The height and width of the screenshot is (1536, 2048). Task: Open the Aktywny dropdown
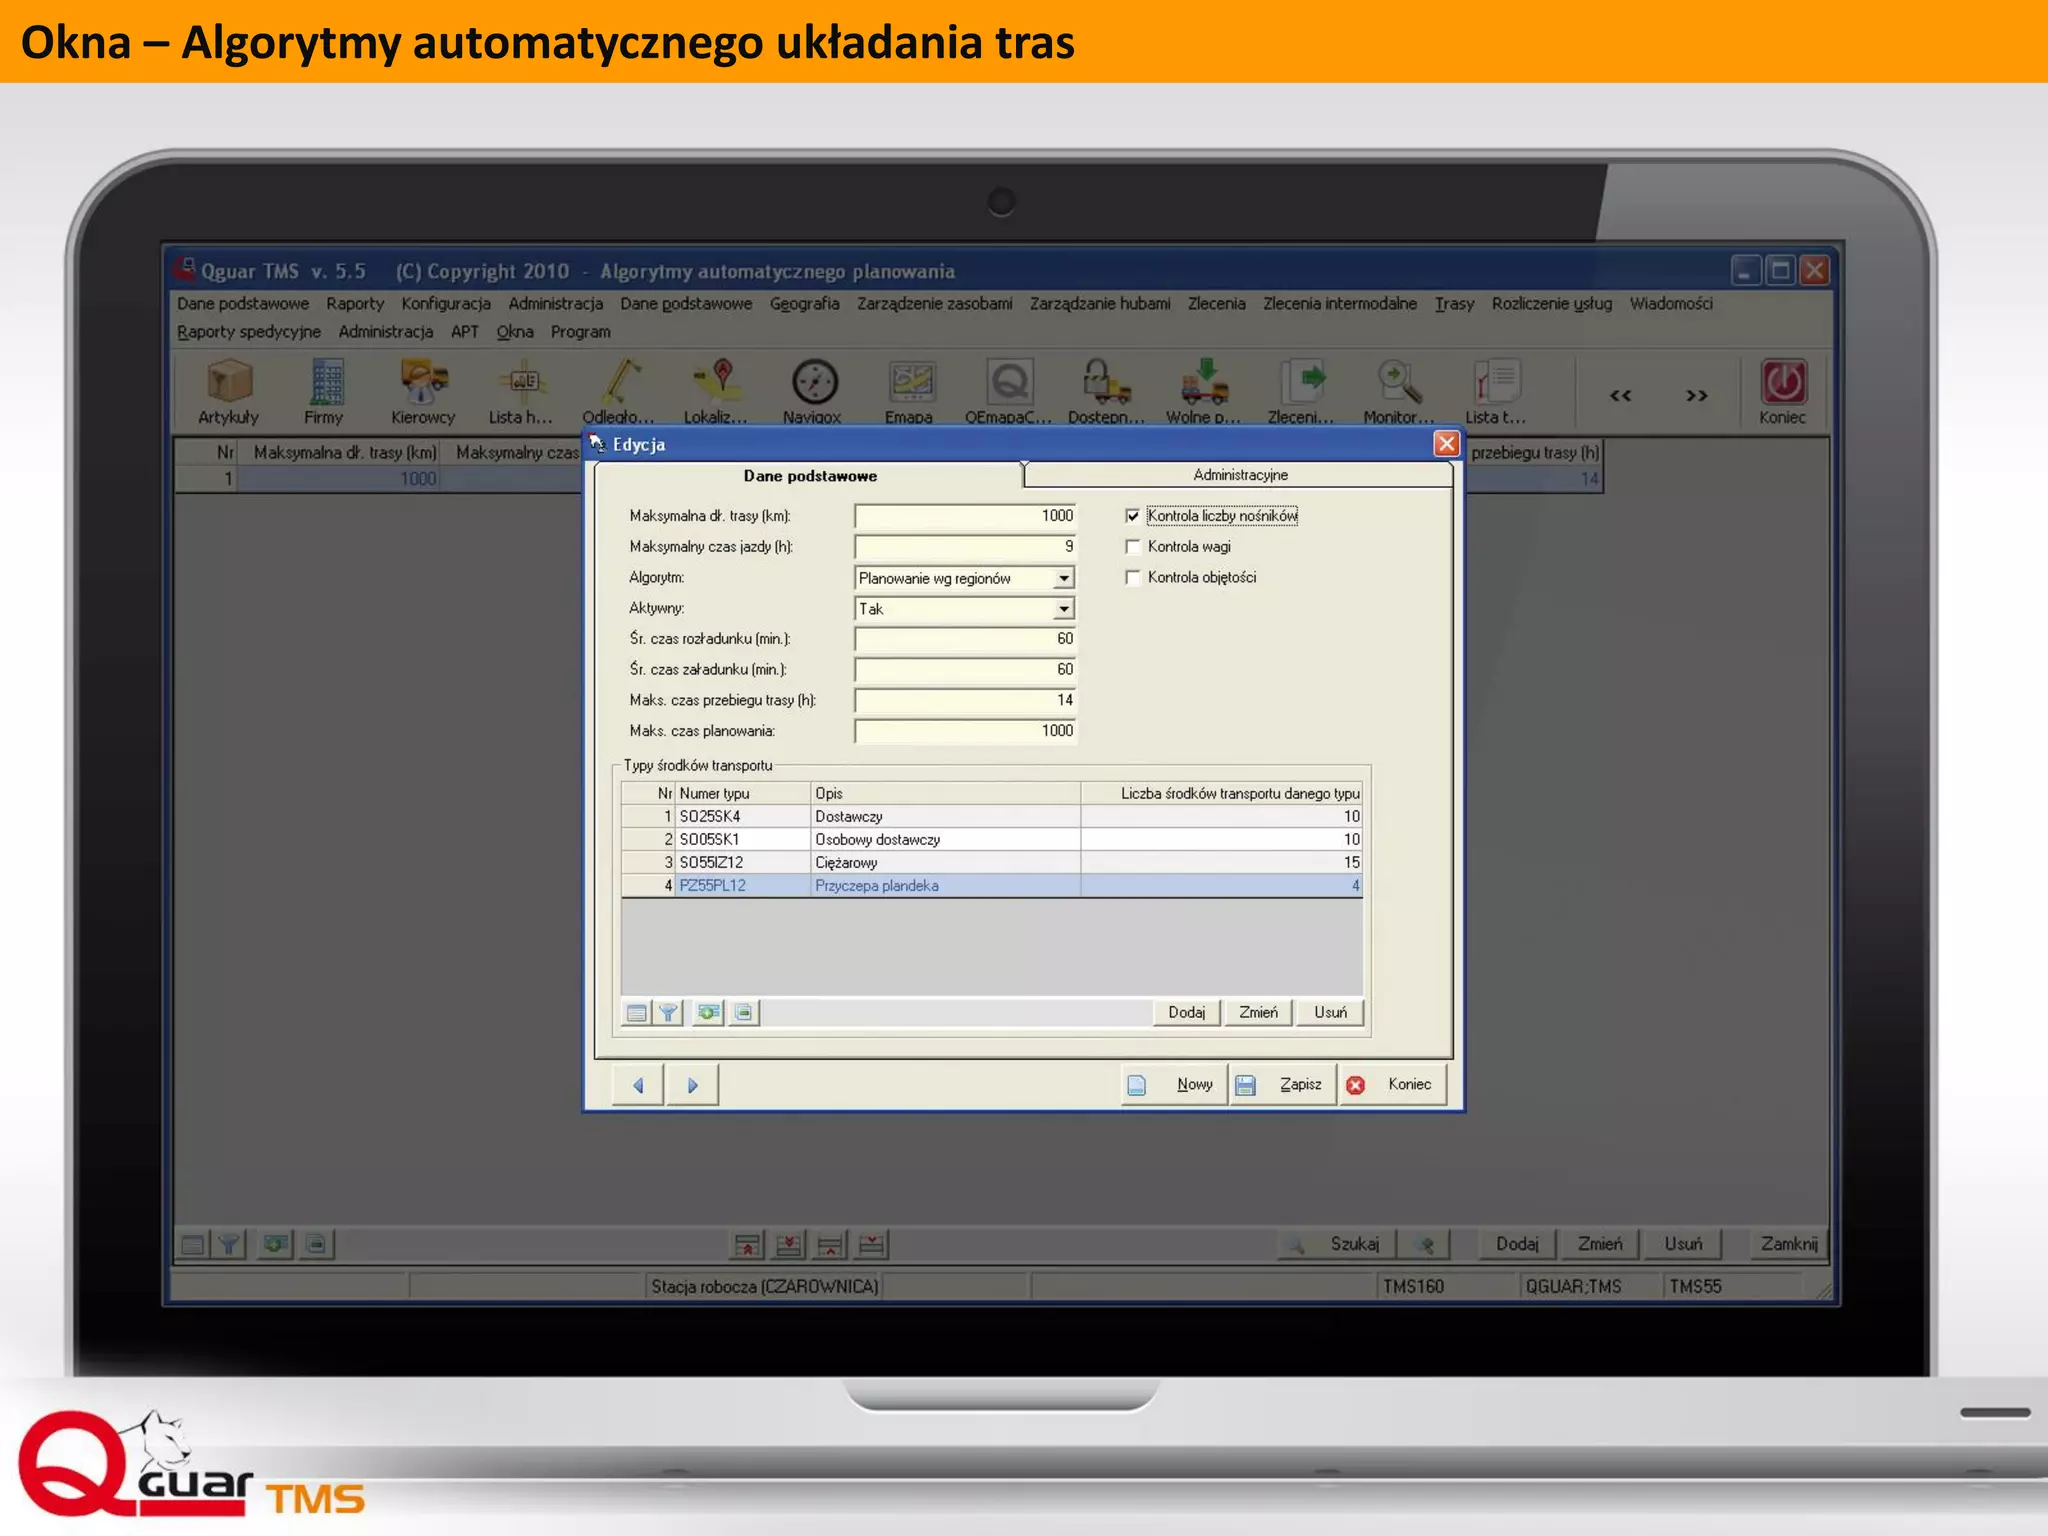(x=1064, y=609)
